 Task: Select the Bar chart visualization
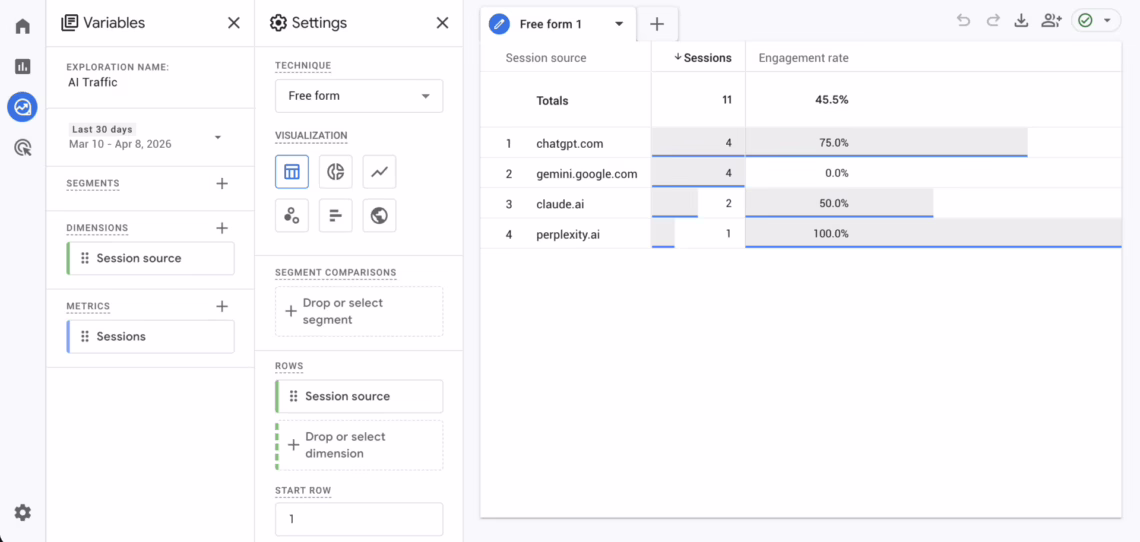pyautogui.click(x=335, y=215)
